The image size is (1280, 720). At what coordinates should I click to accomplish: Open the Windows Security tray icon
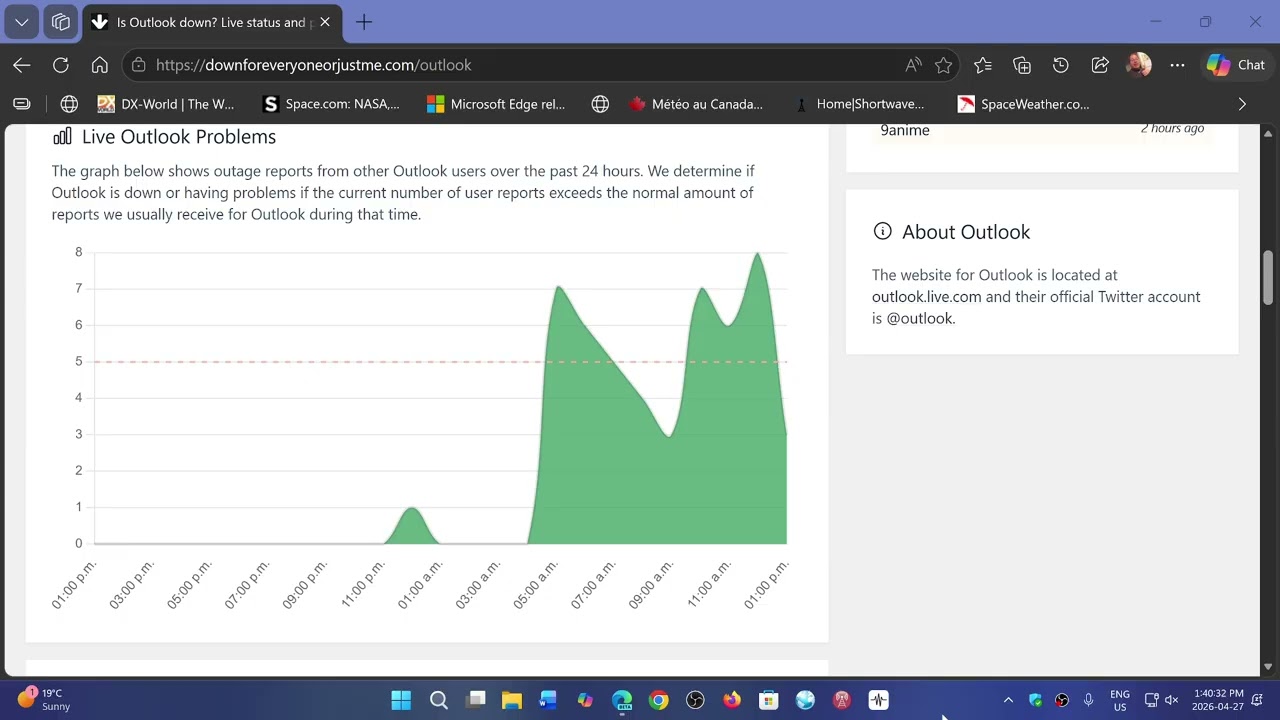1035,700
